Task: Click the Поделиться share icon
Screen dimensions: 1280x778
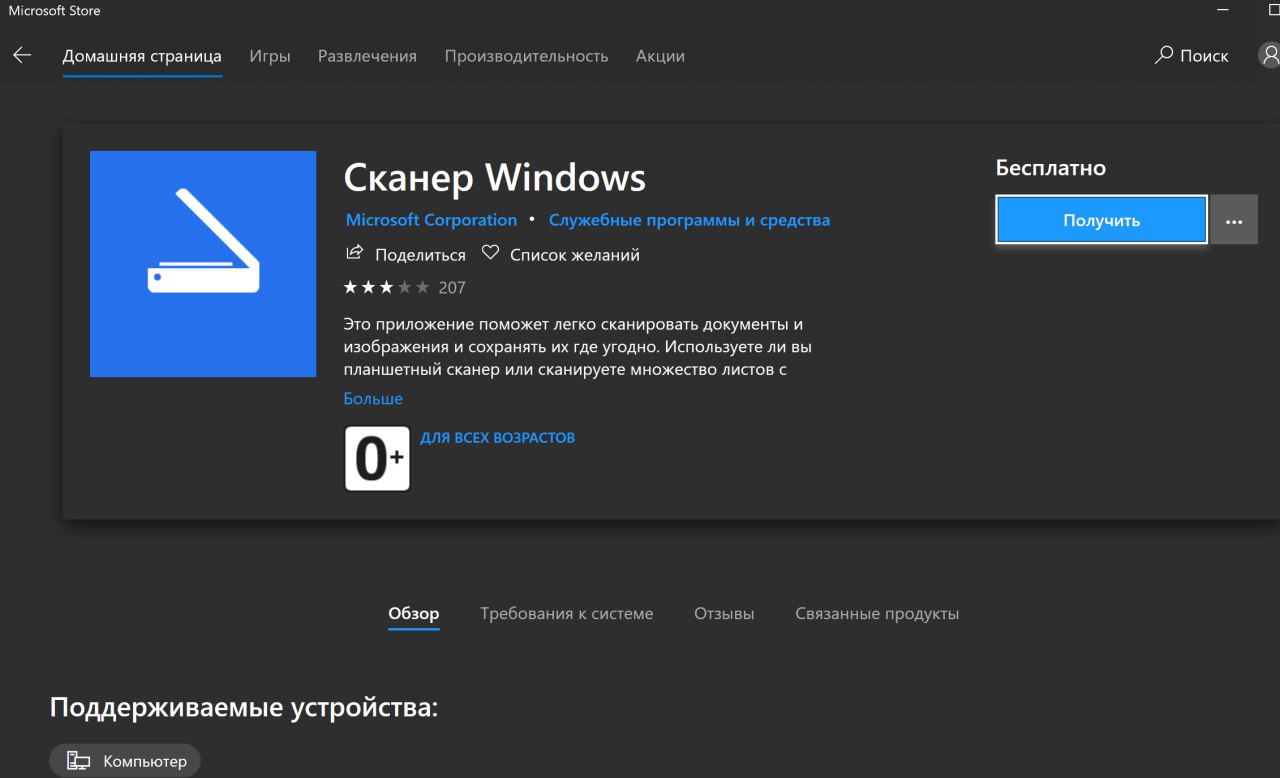Action: click(x=354, y=254)
